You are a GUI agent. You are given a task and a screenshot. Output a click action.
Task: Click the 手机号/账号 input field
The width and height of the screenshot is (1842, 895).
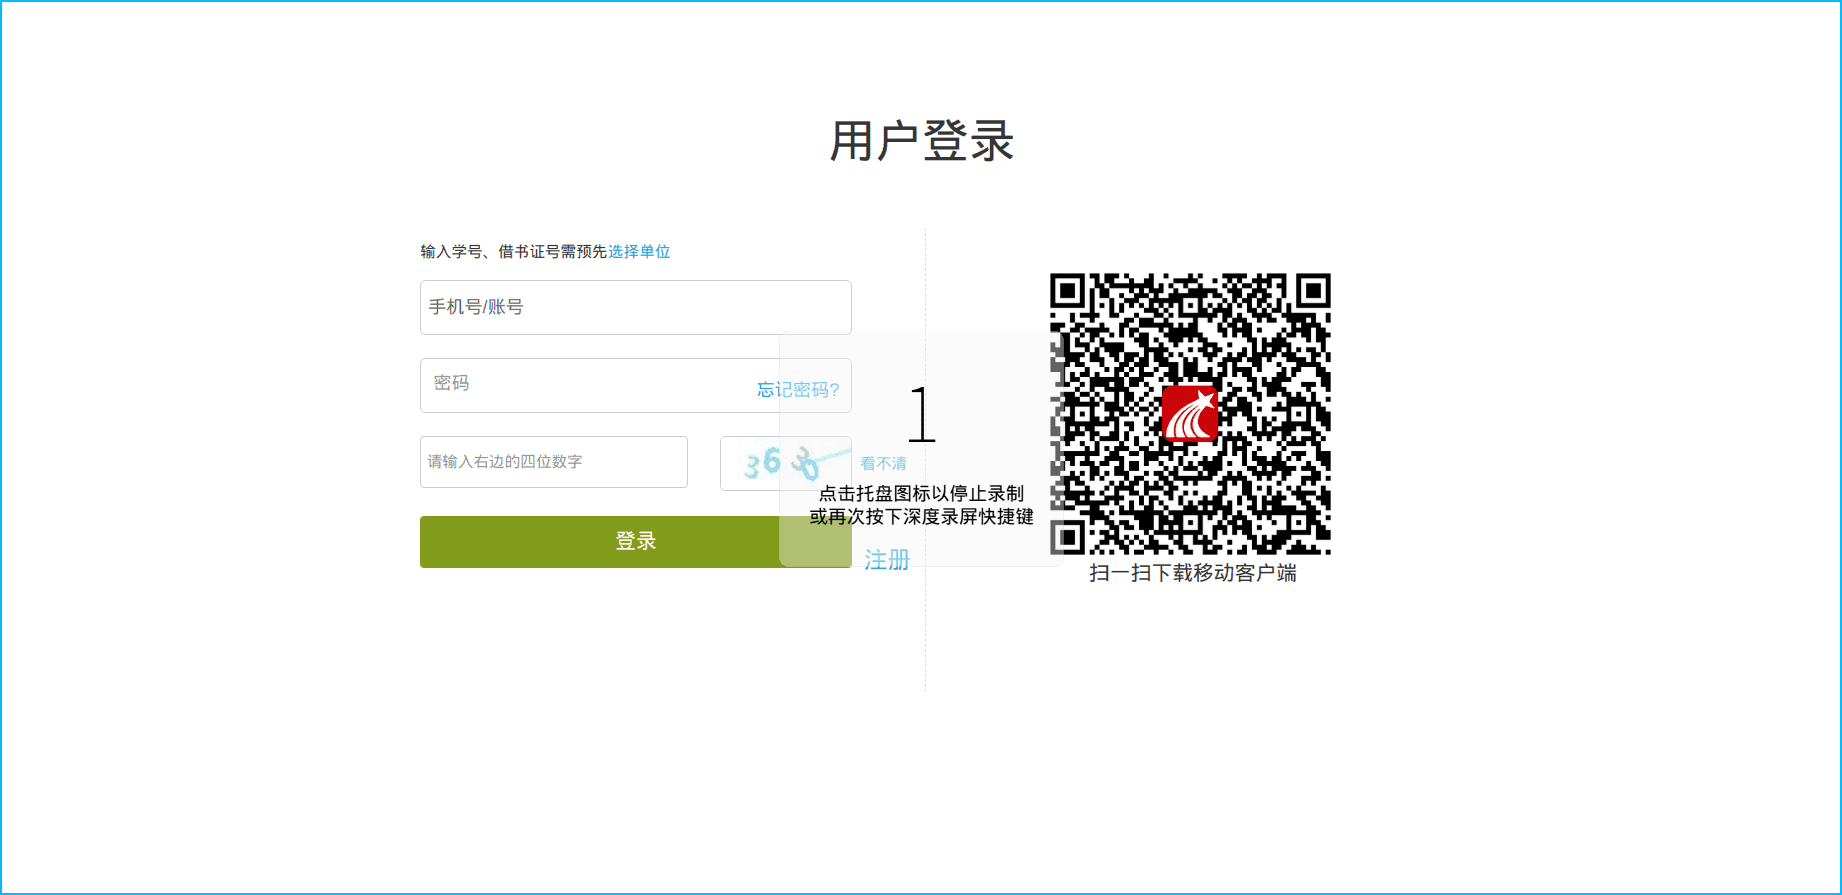click(x=635, y=307)
